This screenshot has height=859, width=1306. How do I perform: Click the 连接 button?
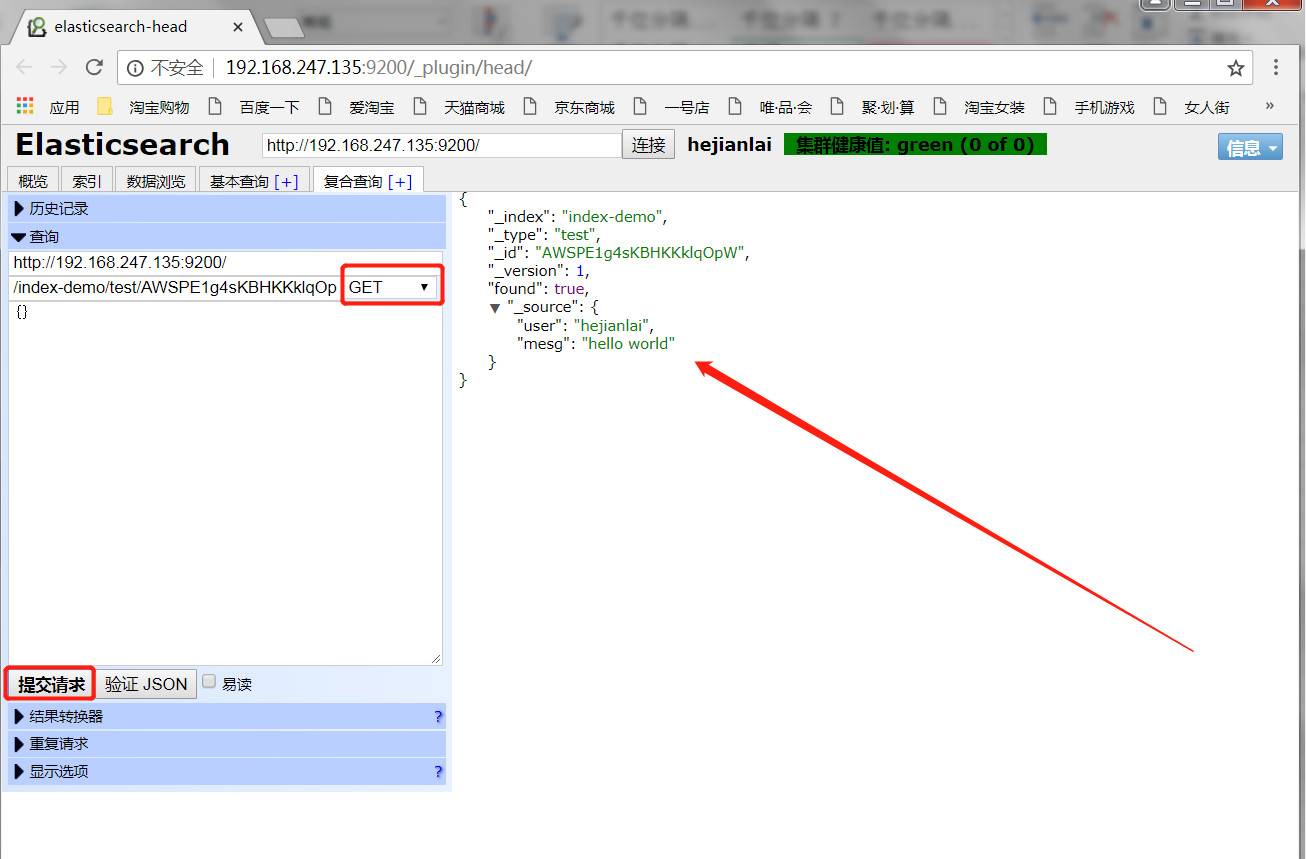tap(648, 145)
